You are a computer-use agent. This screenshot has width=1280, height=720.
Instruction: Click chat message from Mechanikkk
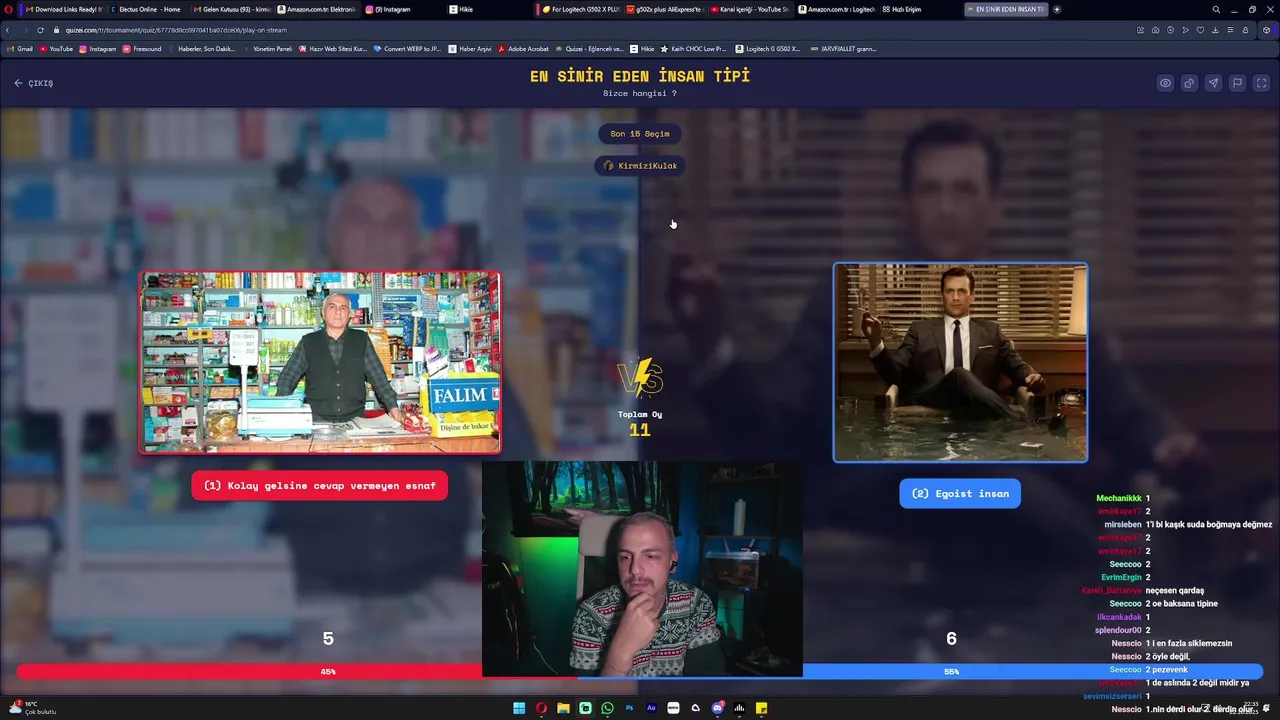tap(1123, 498)
